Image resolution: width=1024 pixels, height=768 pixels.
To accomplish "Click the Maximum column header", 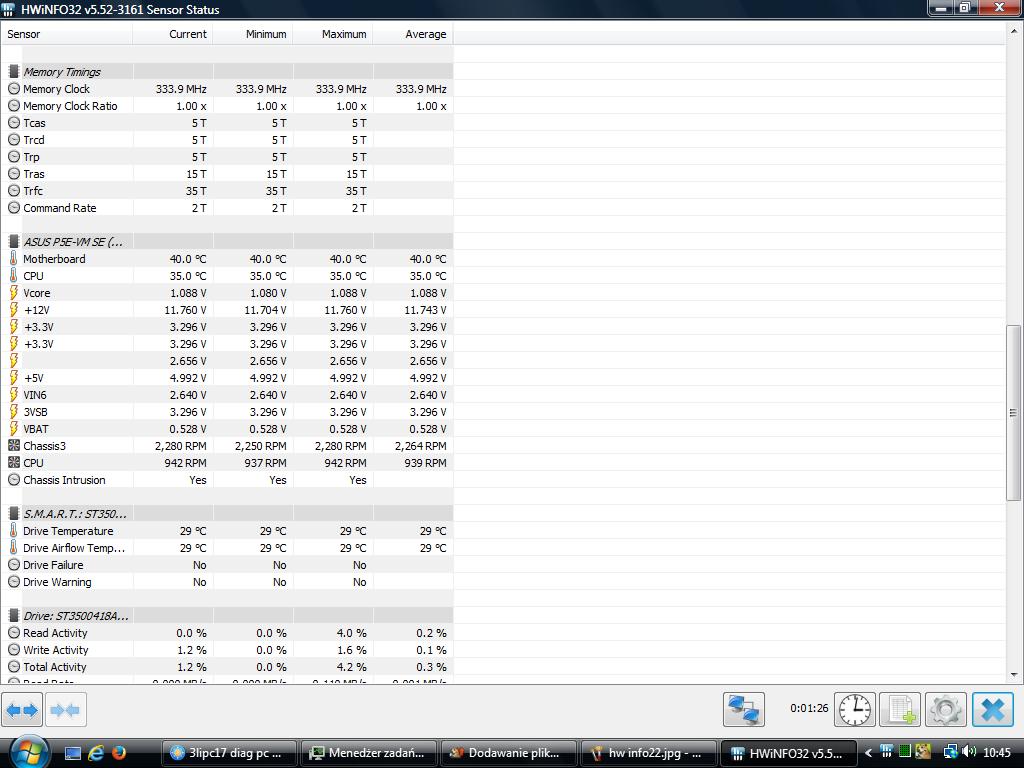I will (333, 34).
